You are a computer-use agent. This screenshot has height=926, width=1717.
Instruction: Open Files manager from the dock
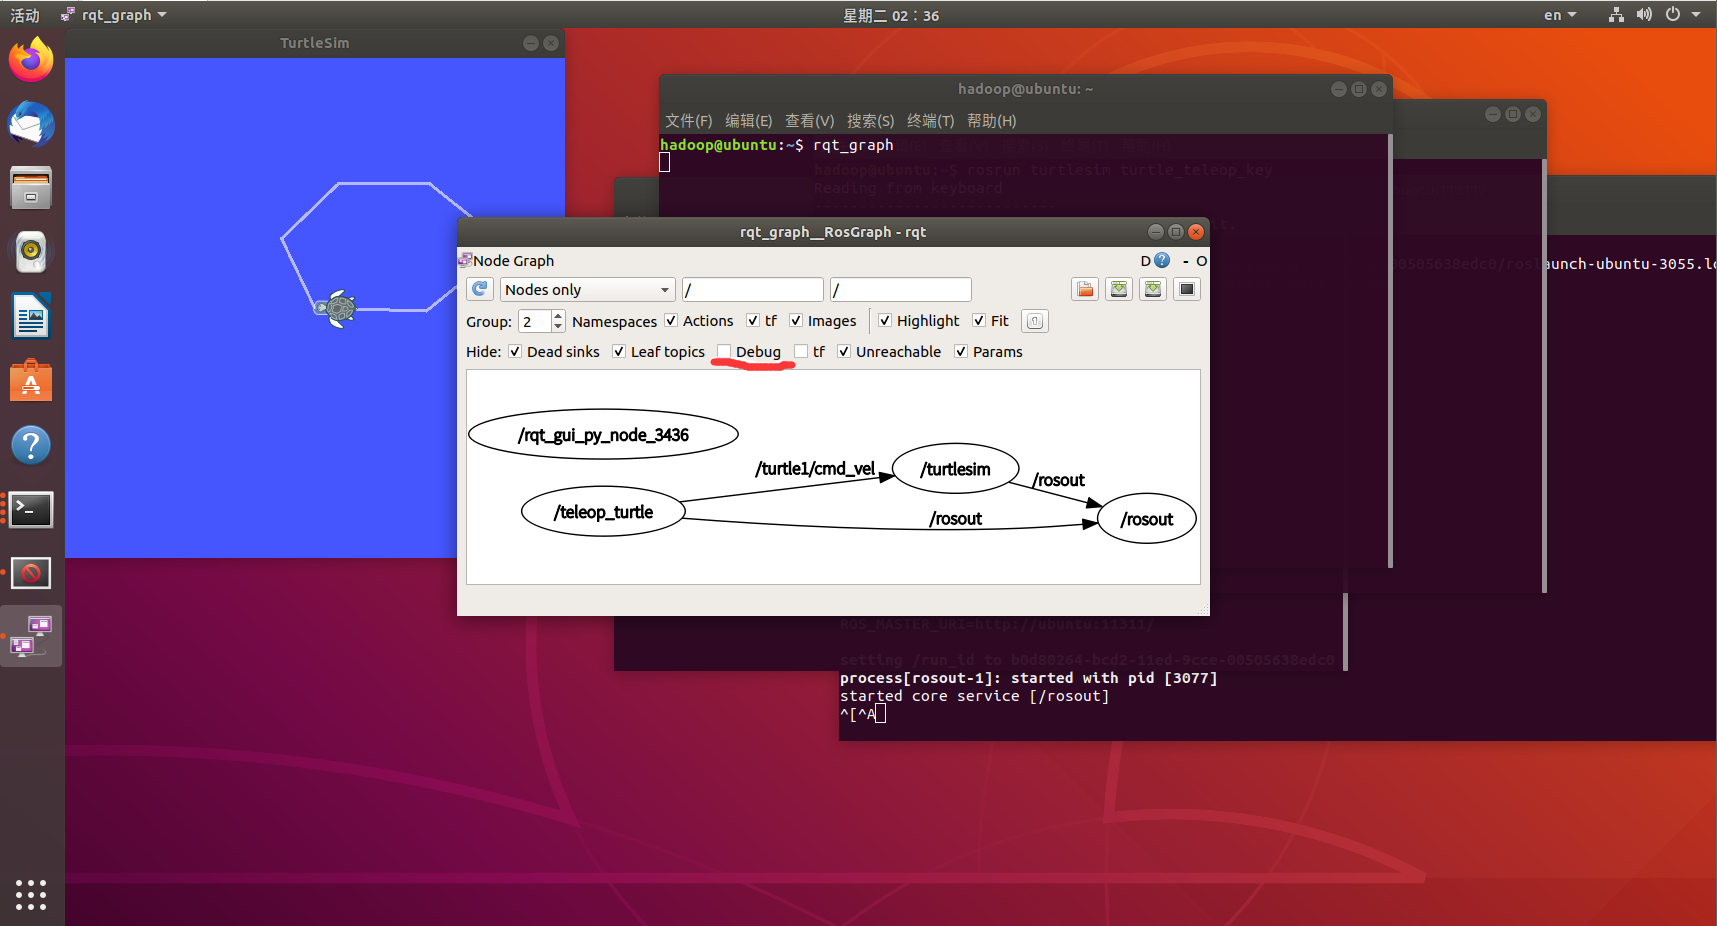point(31,188)
